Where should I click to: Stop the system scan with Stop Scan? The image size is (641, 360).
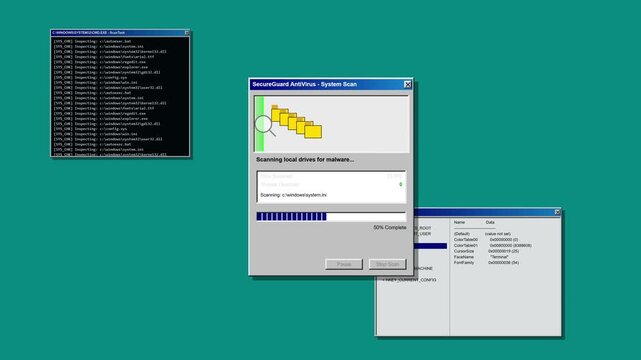[x=387, y=264]
